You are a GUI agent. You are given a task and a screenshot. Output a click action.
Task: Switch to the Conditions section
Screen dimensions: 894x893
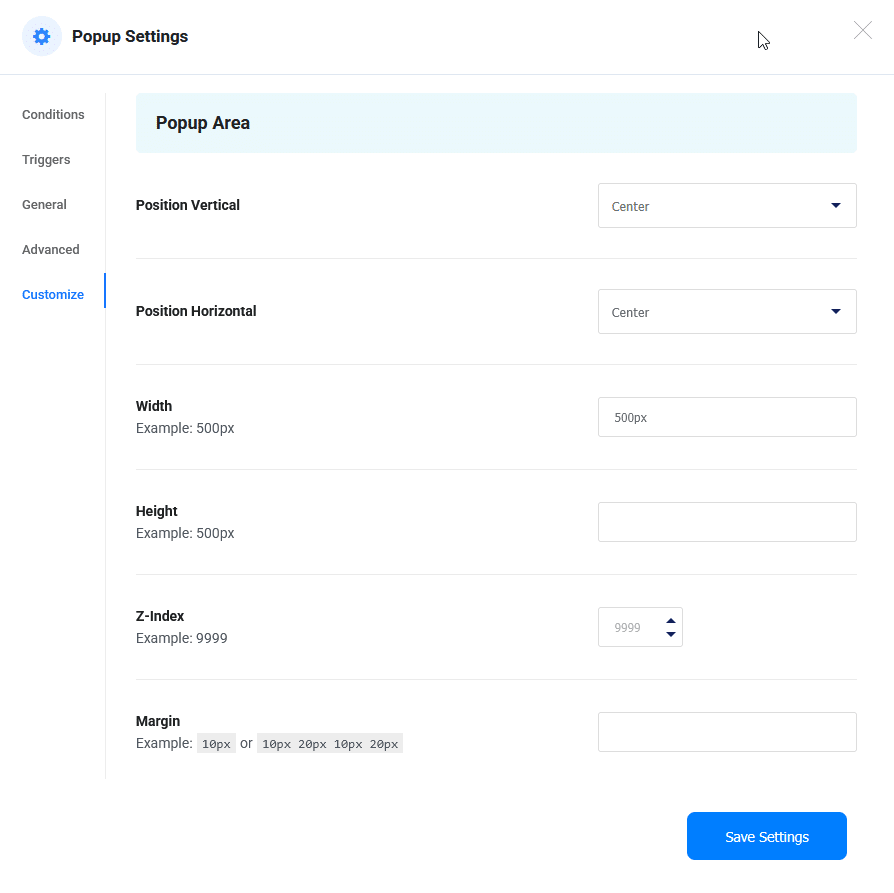[x=52, y=114]
